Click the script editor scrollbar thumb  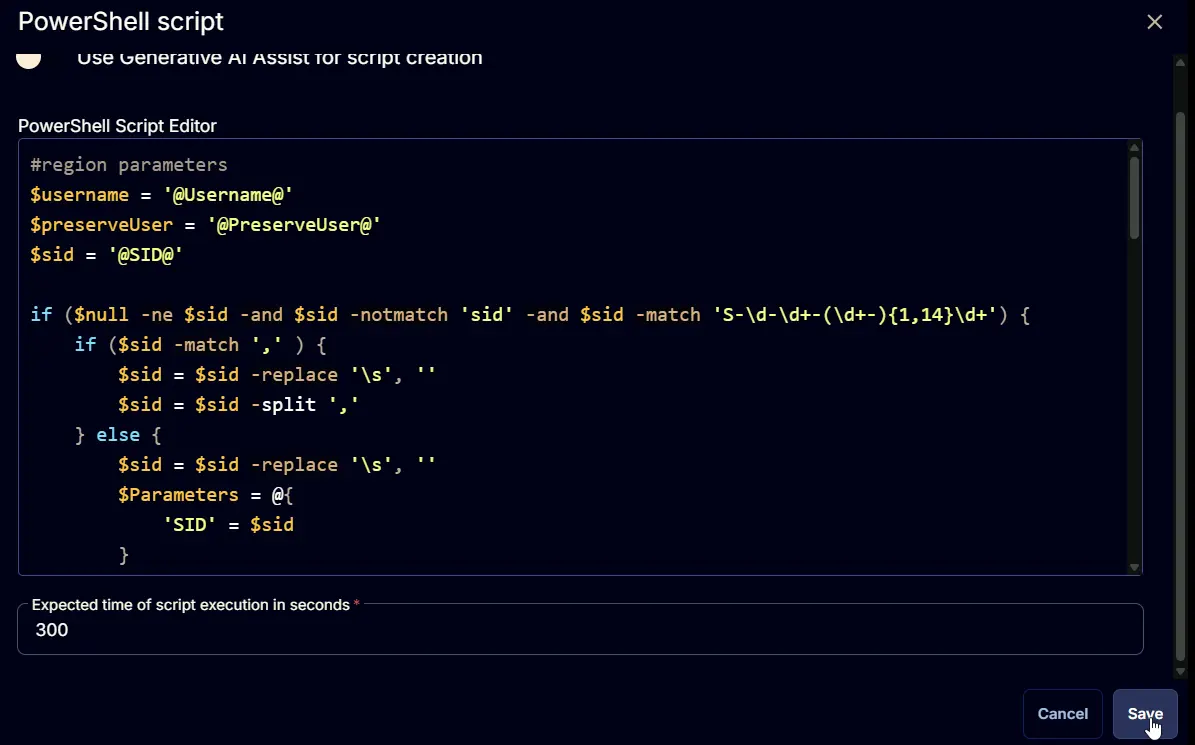tap(1134, 197)
